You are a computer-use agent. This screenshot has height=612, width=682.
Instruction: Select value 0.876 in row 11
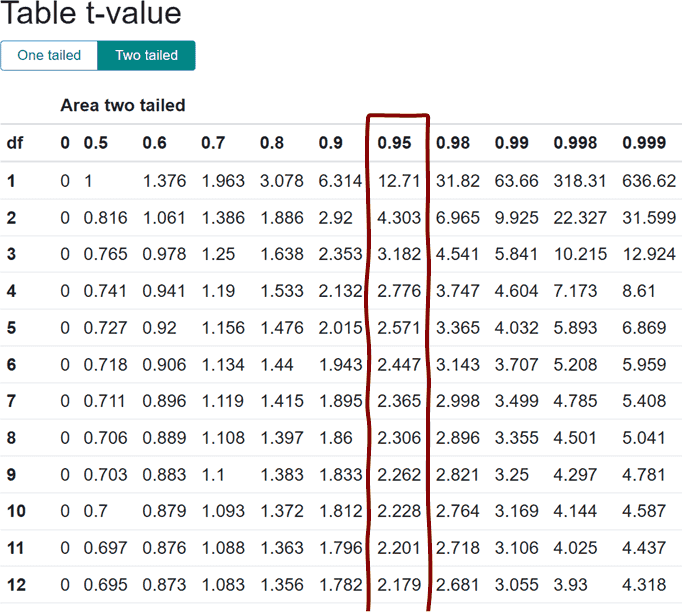[x=164, y=548]
